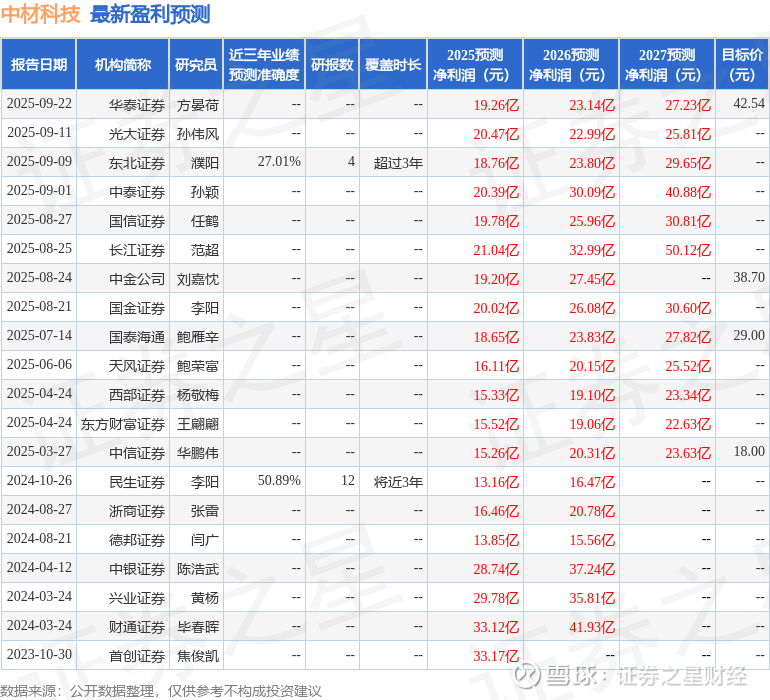Click target price 42.54
The width and height of the screenshot is (770, 700).
pos(749,104)
